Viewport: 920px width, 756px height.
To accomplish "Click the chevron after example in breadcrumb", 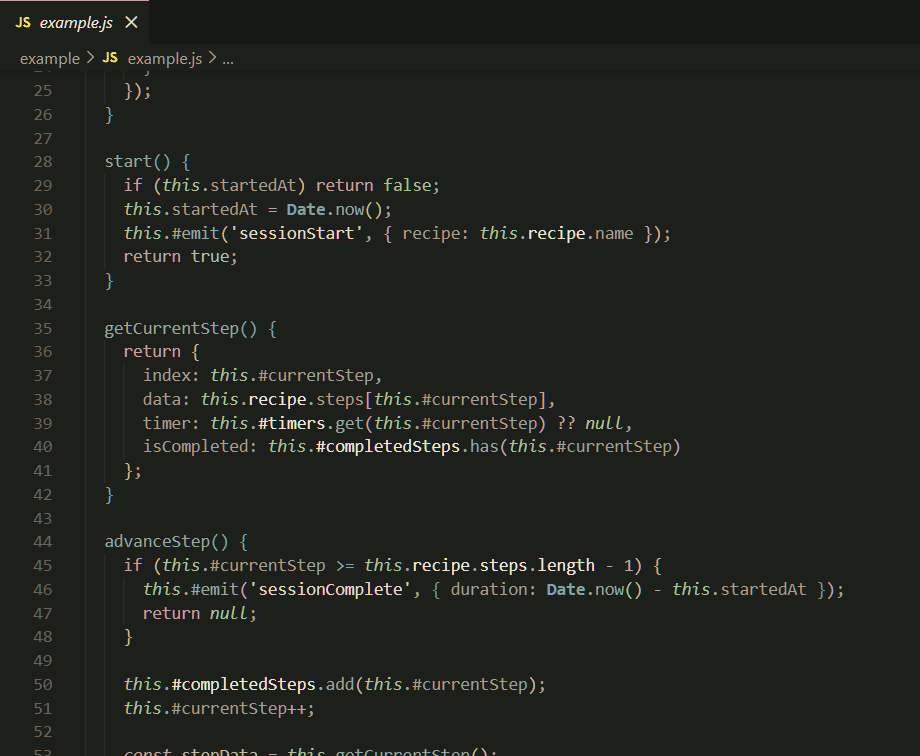I will 90,58.
